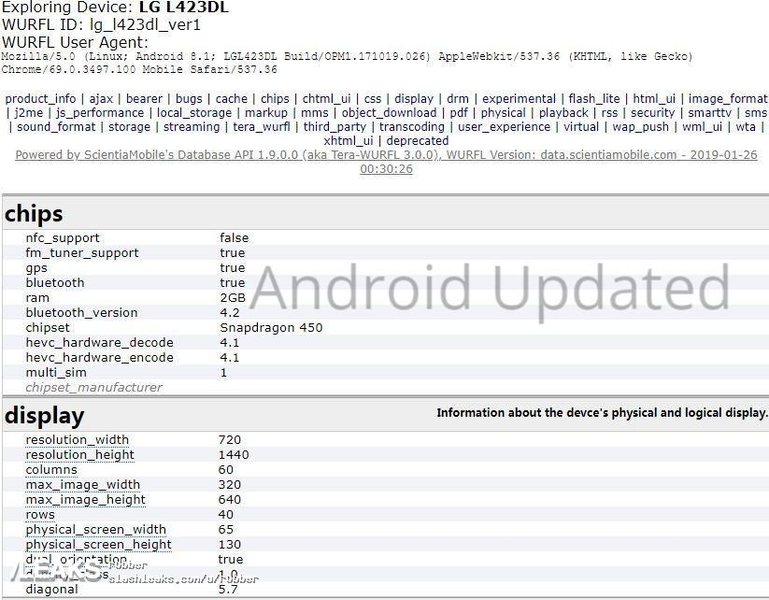
Task: Click the multi_sim row label
Action: (56, 373)
